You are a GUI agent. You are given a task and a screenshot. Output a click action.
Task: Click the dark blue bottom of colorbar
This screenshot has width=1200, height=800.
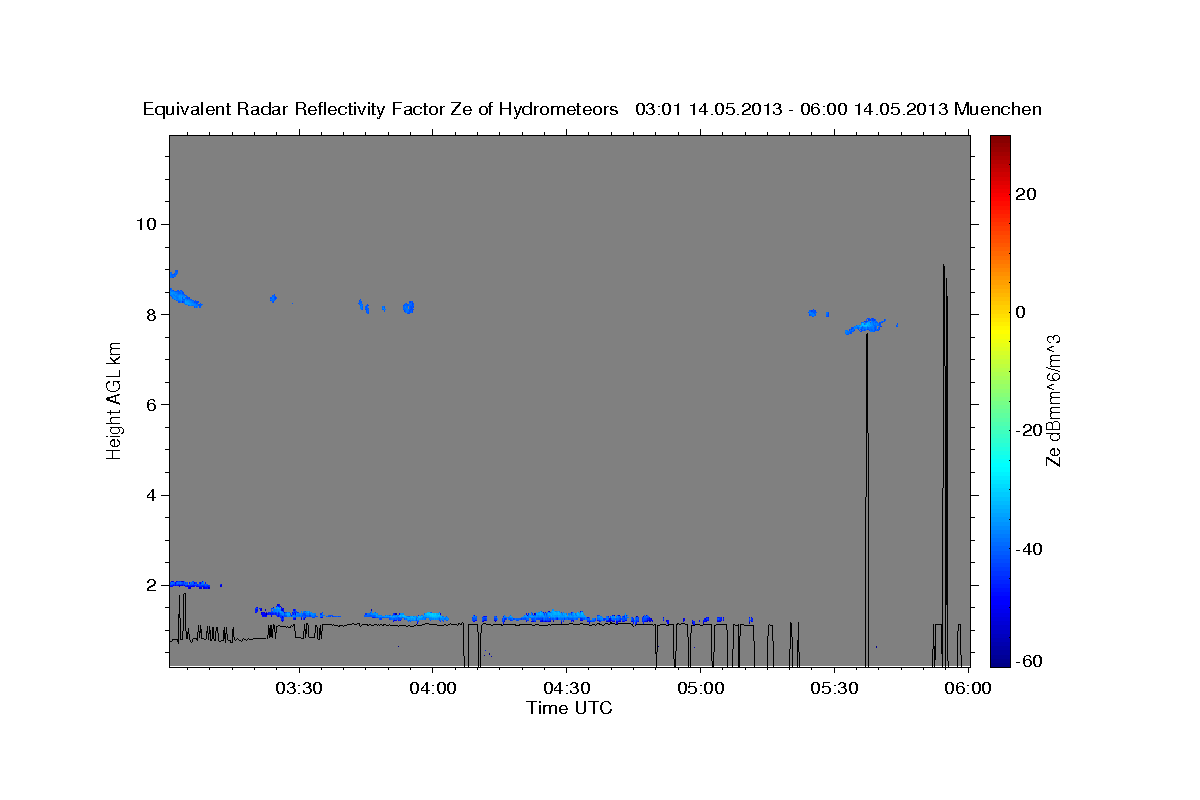point(1001,655)
